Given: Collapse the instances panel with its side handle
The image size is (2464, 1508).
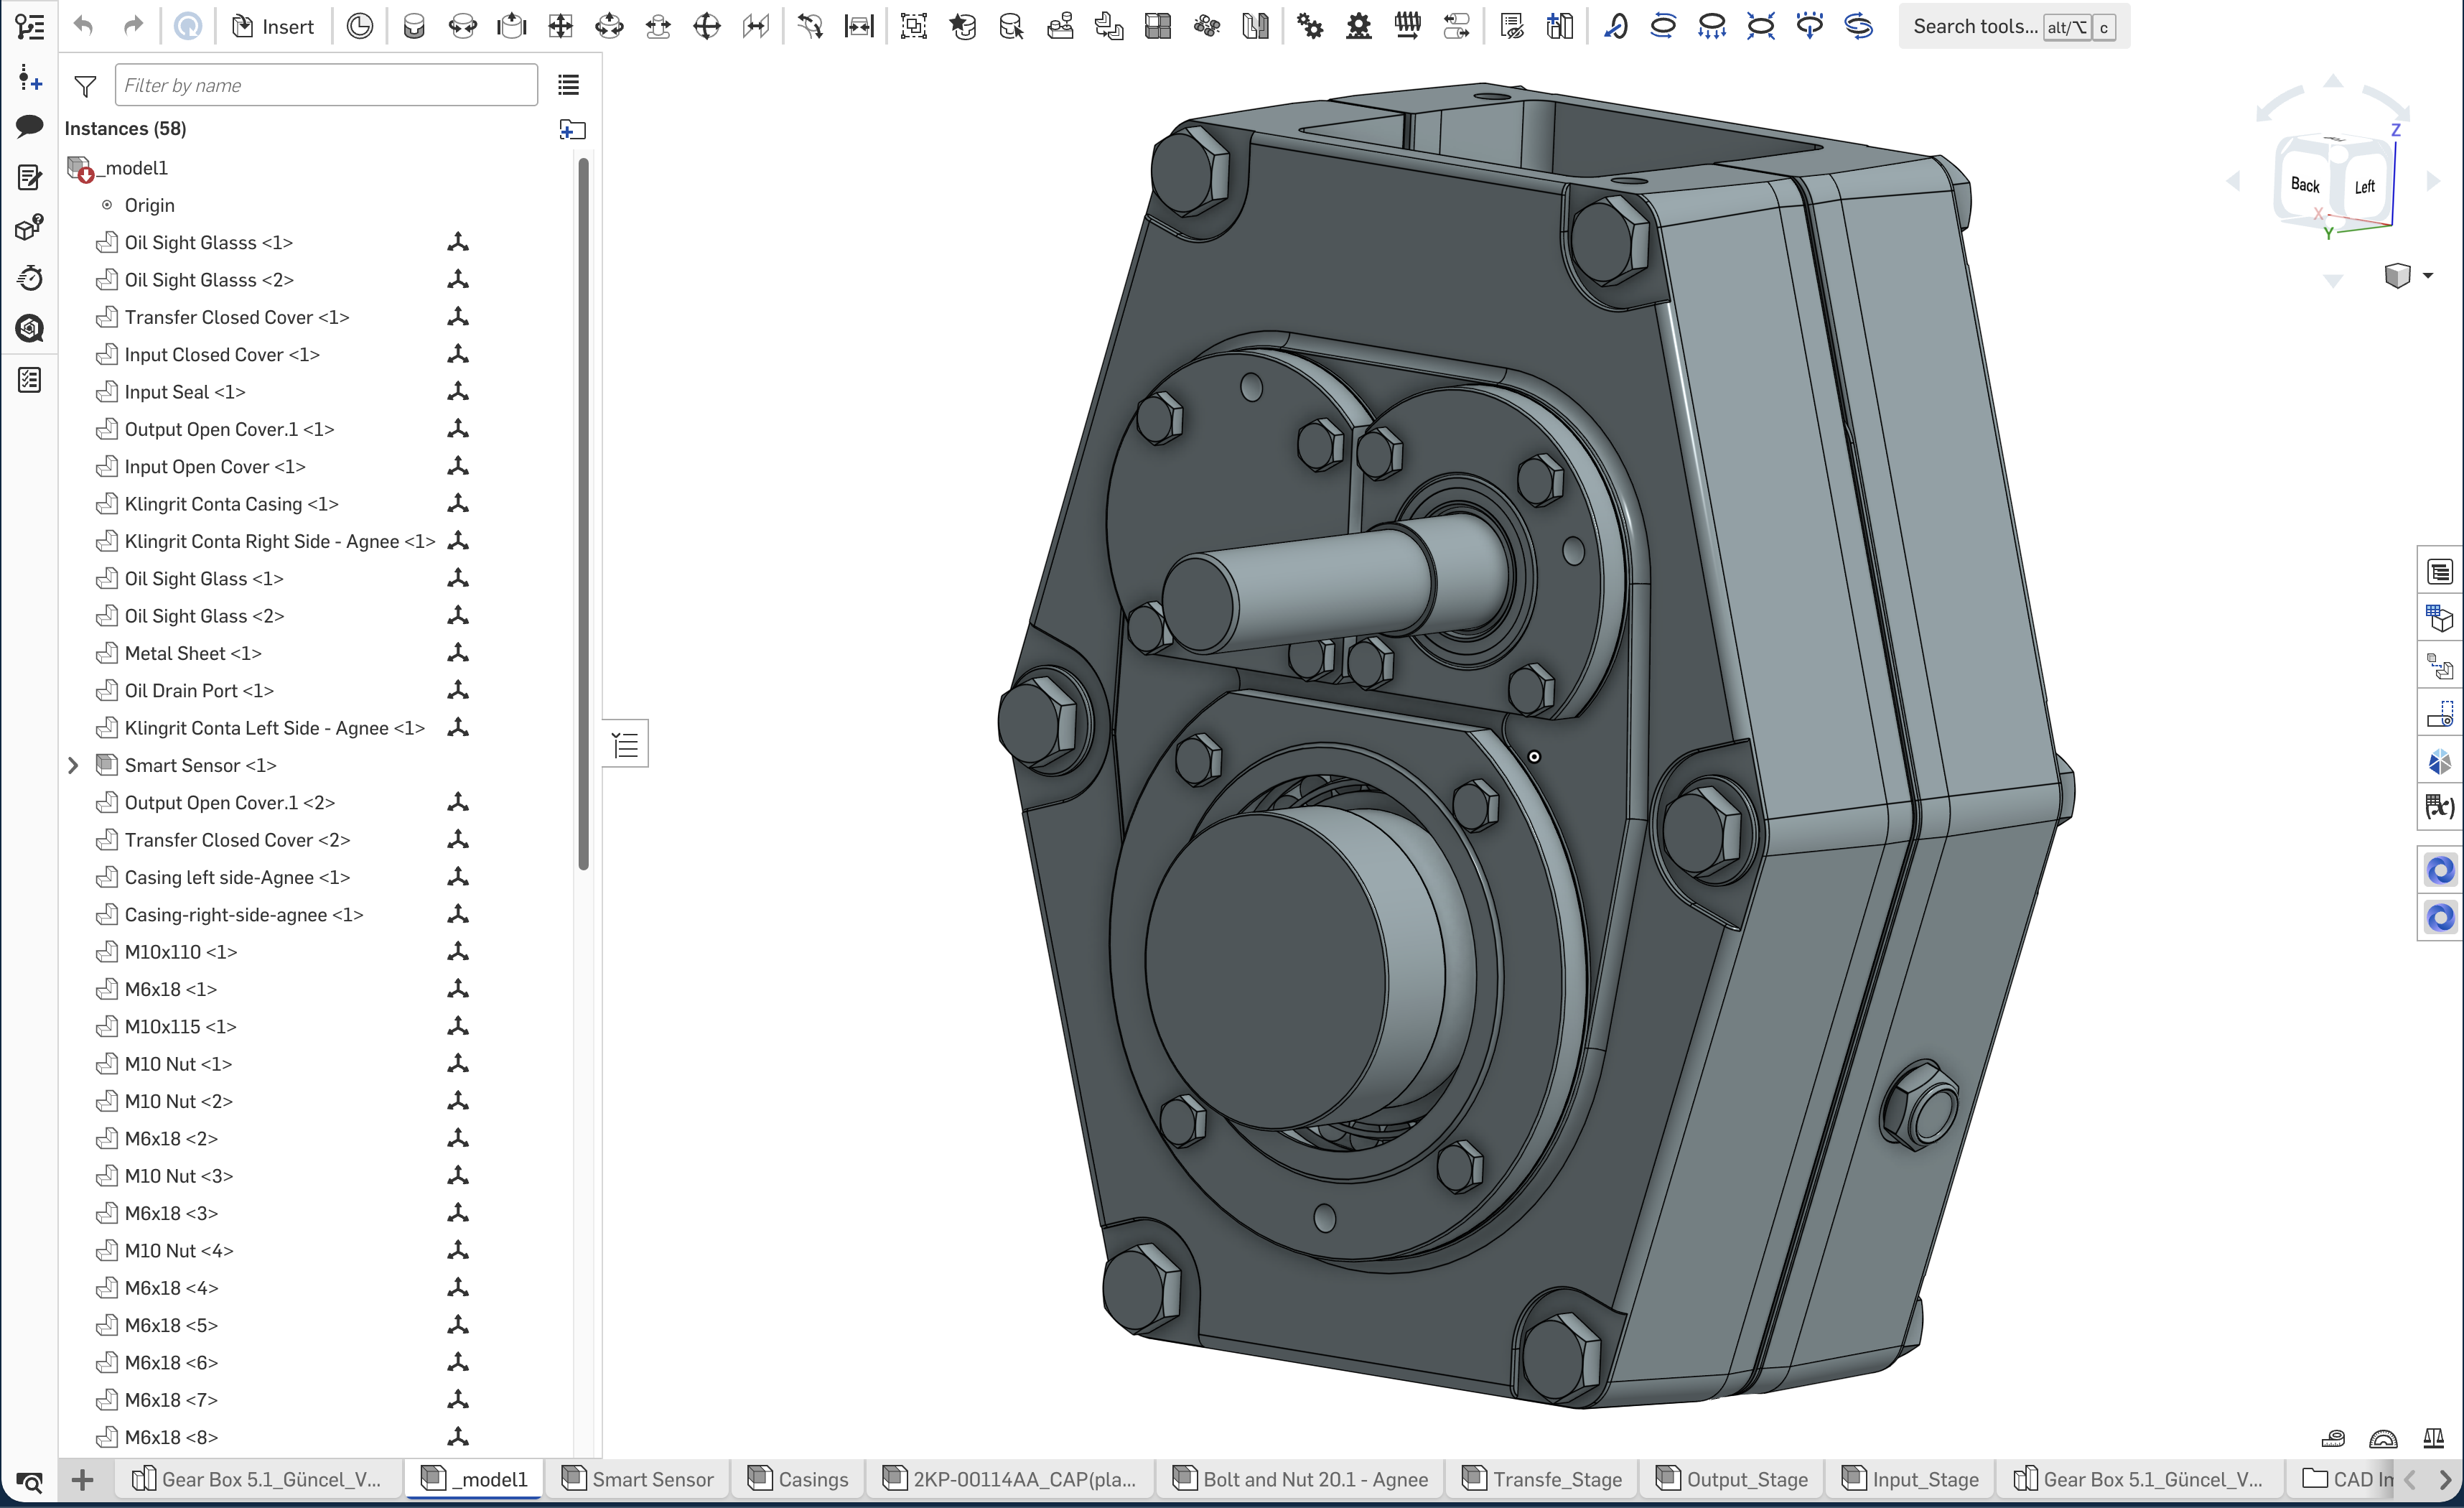Looking at the screenshot, I should (x=625, y=744).
